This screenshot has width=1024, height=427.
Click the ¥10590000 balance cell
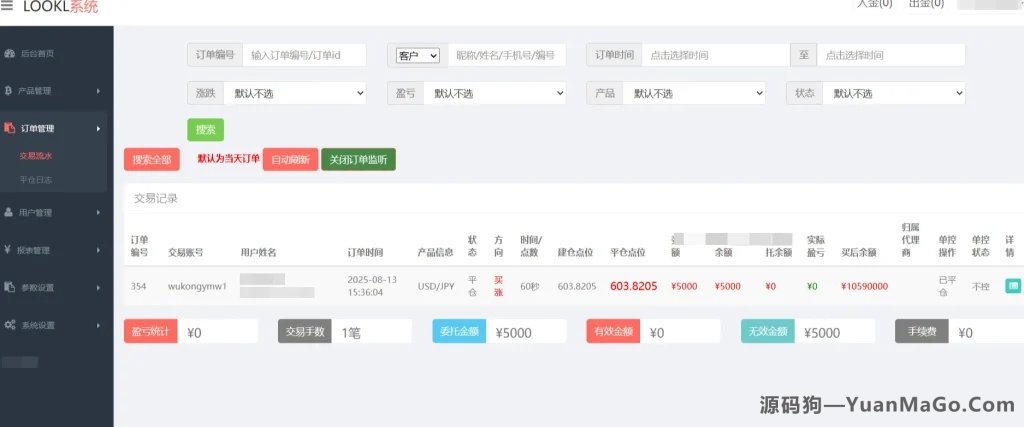point(864,286)
